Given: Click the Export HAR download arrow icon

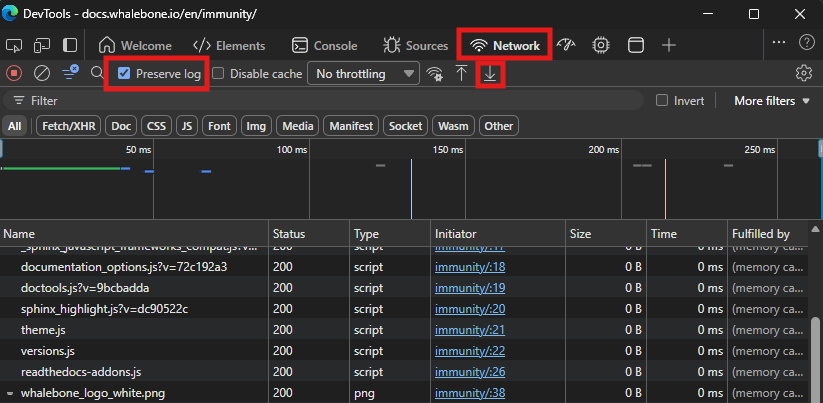Looking at the screenshot, I should (x=490, y=74).
